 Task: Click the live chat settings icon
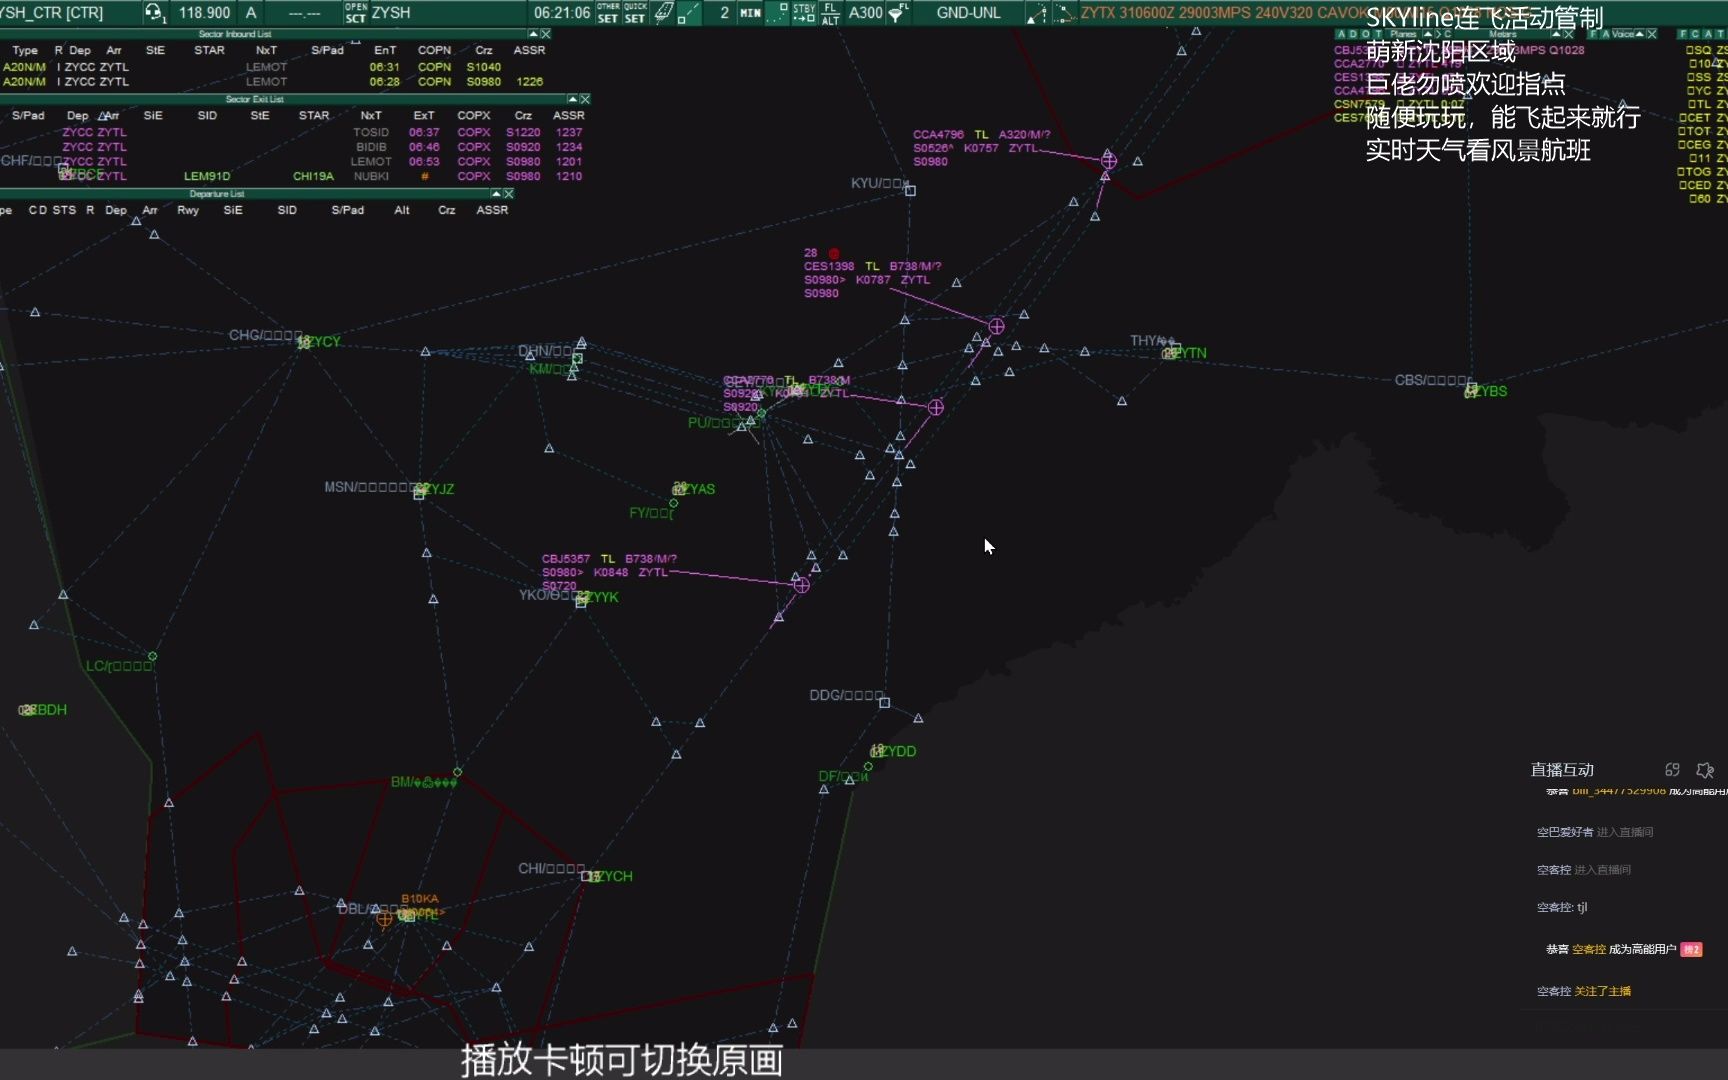click(1705, 770)
